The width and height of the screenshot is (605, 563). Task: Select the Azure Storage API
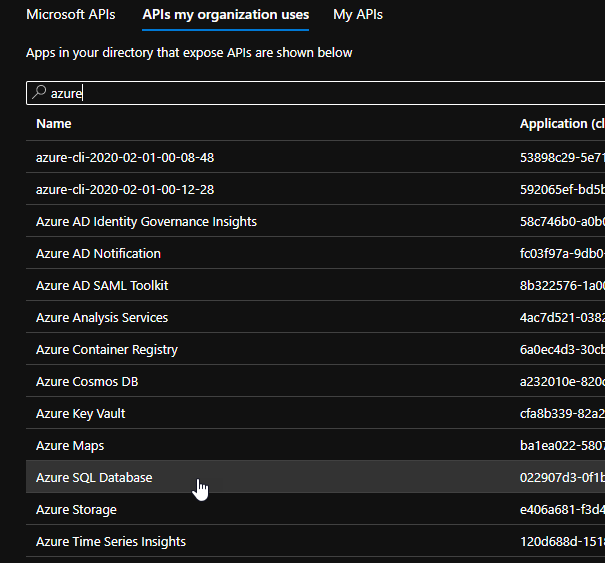pos(316,509)
